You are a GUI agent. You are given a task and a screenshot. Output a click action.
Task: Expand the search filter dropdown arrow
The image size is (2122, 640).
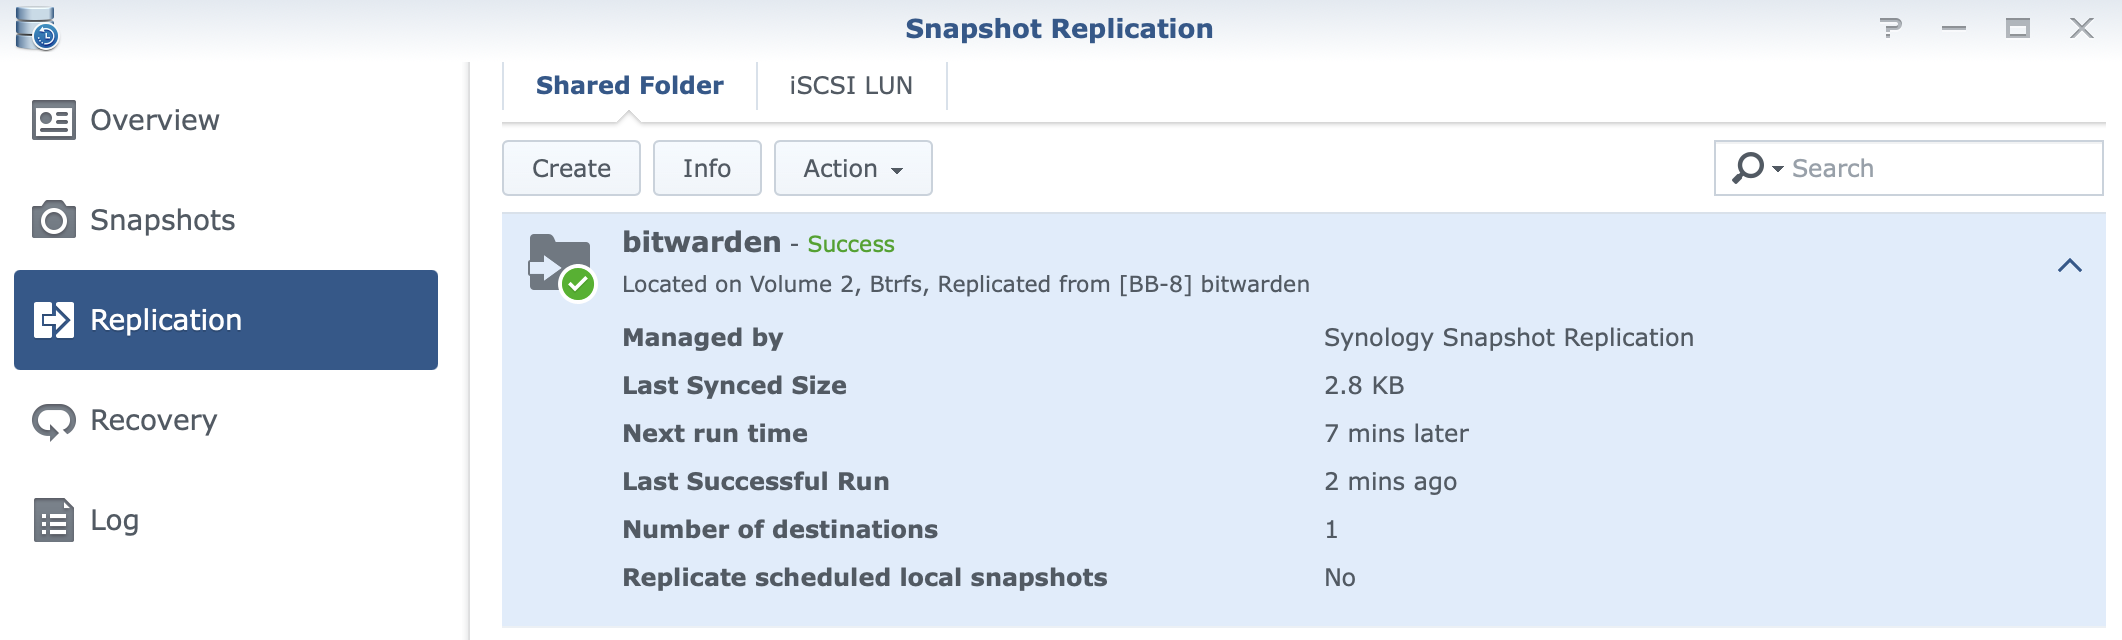[1778, 169]
